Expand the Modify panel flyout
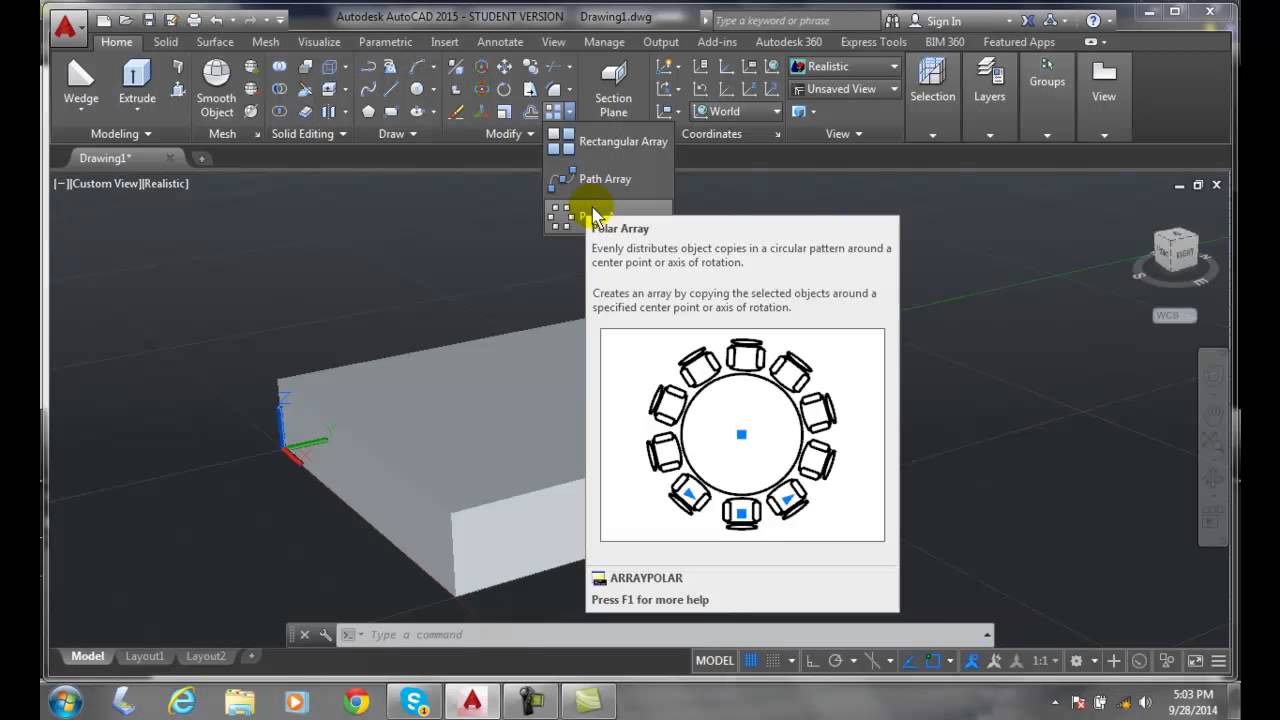The width and height of the screenshot is (1280, 720). point(510,134)
